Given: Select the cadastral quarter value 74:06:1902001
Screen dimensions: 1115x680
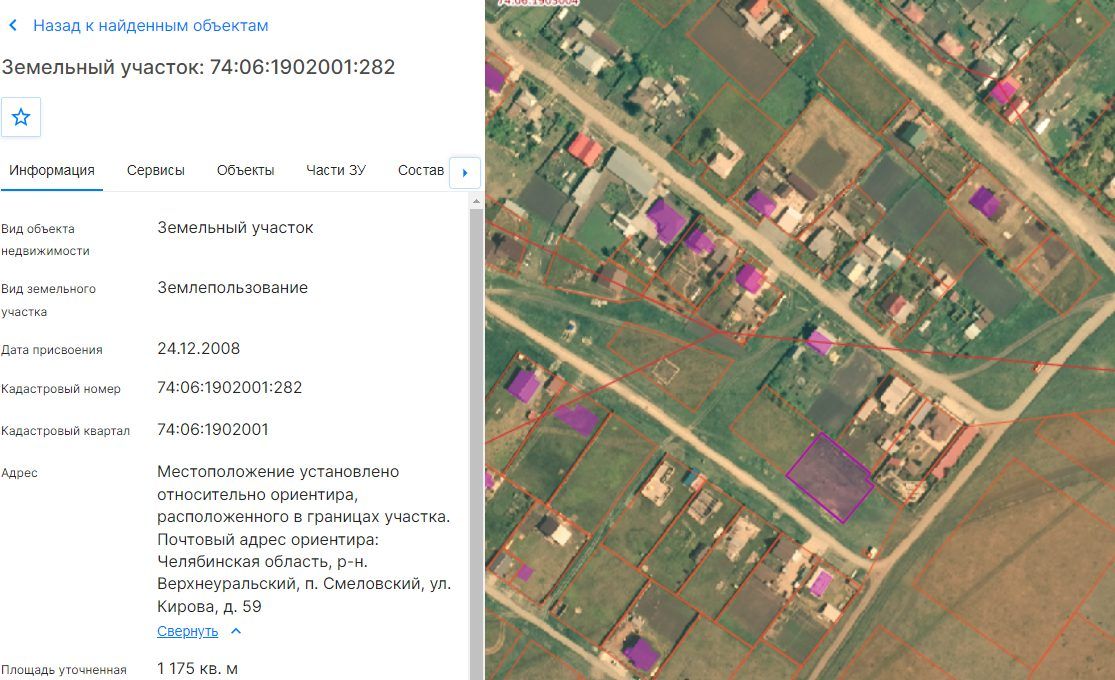Looking at the screenshot, I should click(213, 430).
